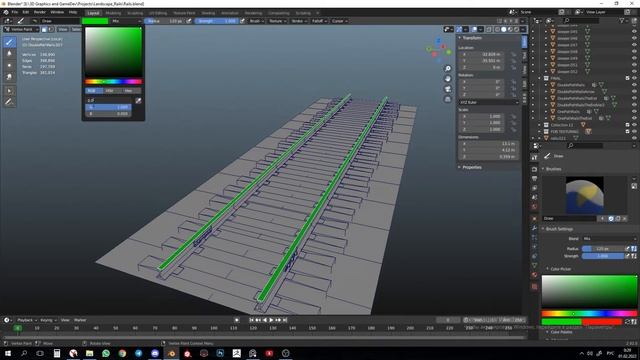Viewport: 640px width, 360px height.
Task: Open the Vertex Paint mode dropdown
Action: point(21,29)
